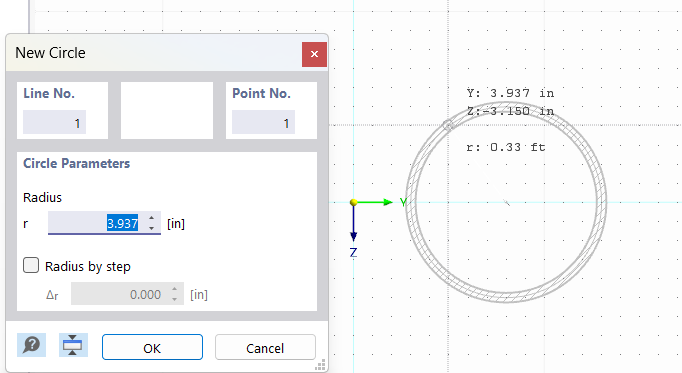Click the radius r input field
This screenshot has width=682, height=373.
coord(104,223)
